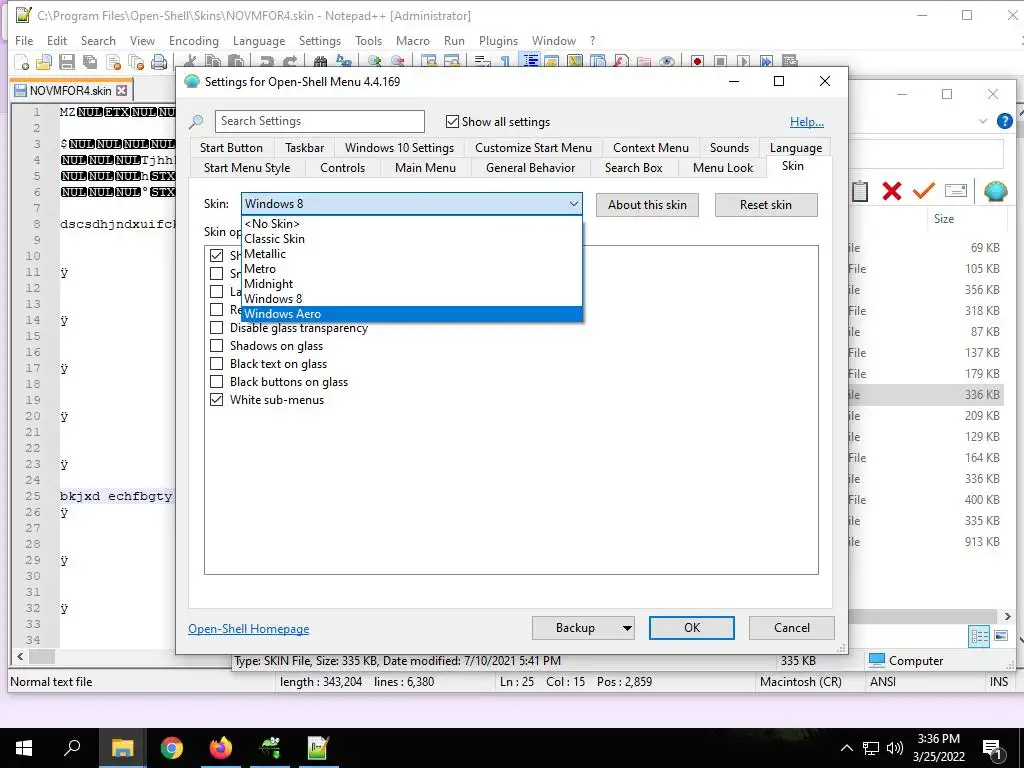Open the Help... link
Screen dimensions: 1024x768
click(807, 122)
